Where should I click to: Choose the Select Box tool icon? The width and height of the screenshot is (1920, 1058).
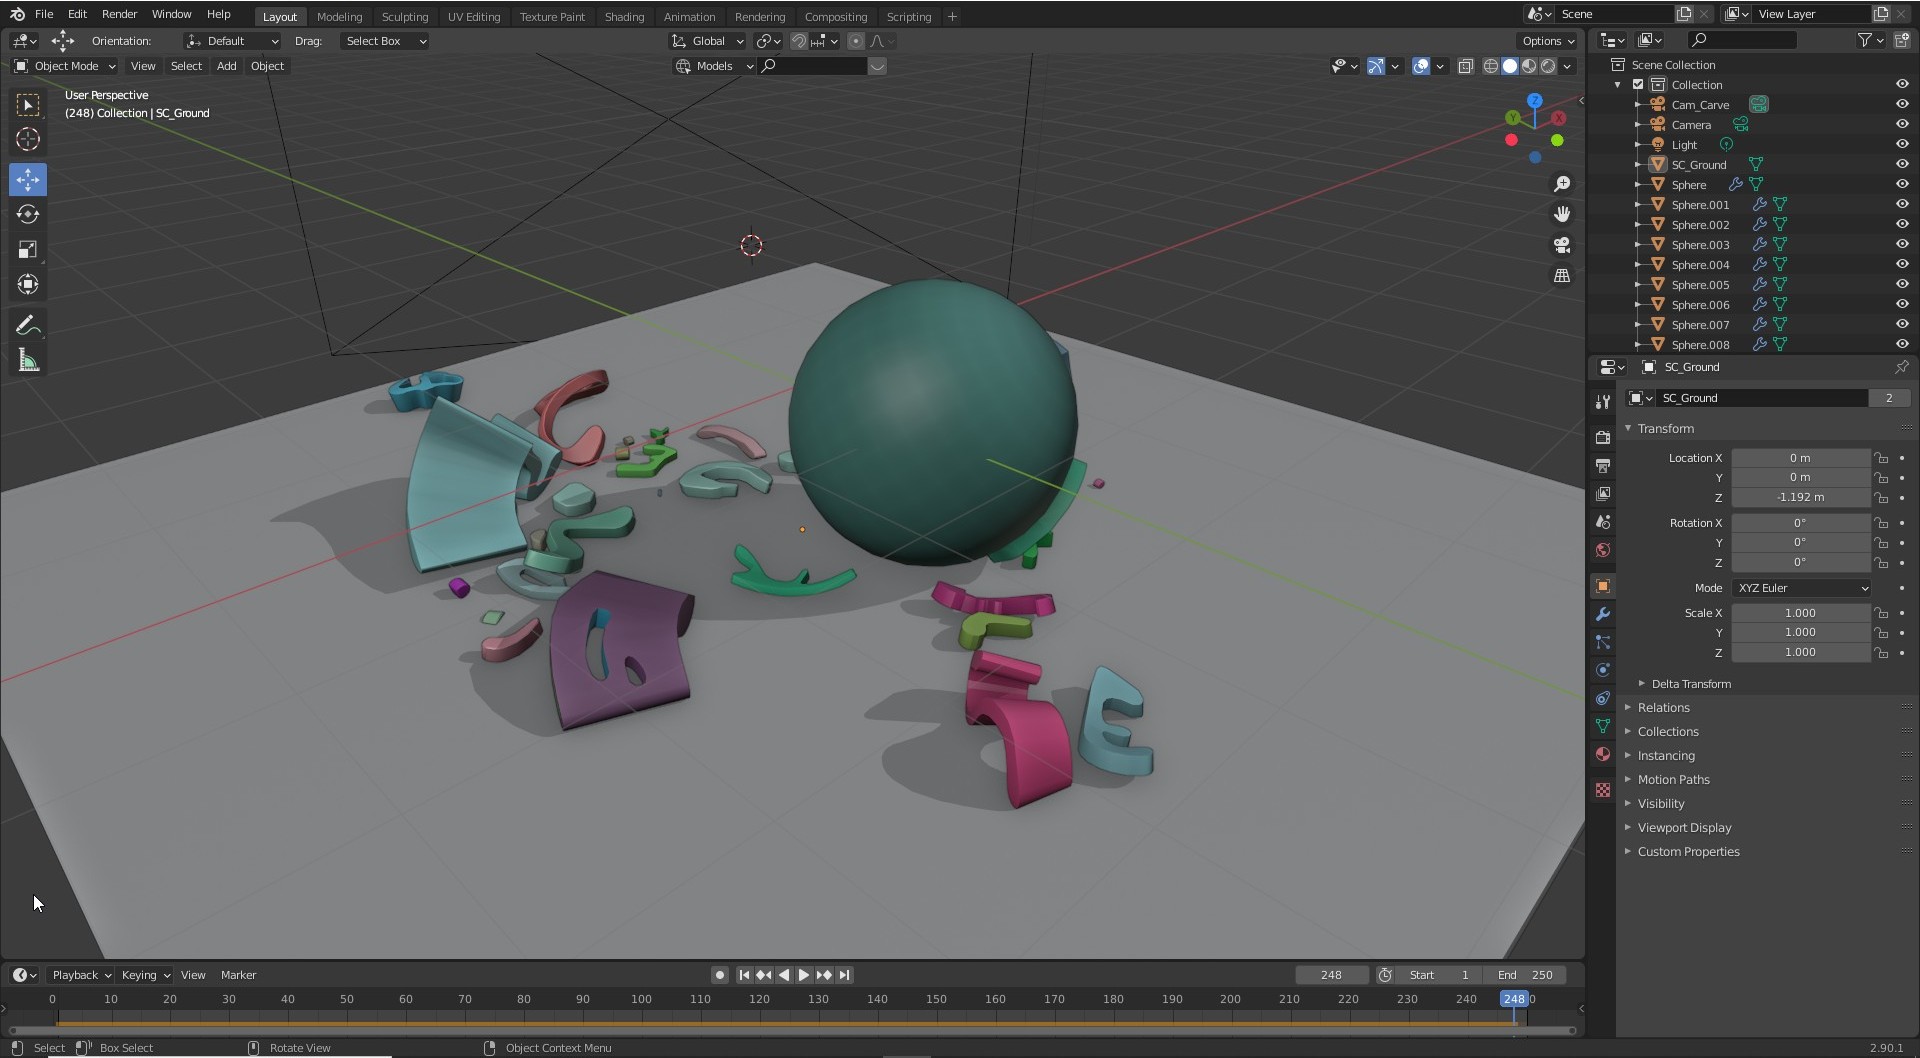pos(28,105)
